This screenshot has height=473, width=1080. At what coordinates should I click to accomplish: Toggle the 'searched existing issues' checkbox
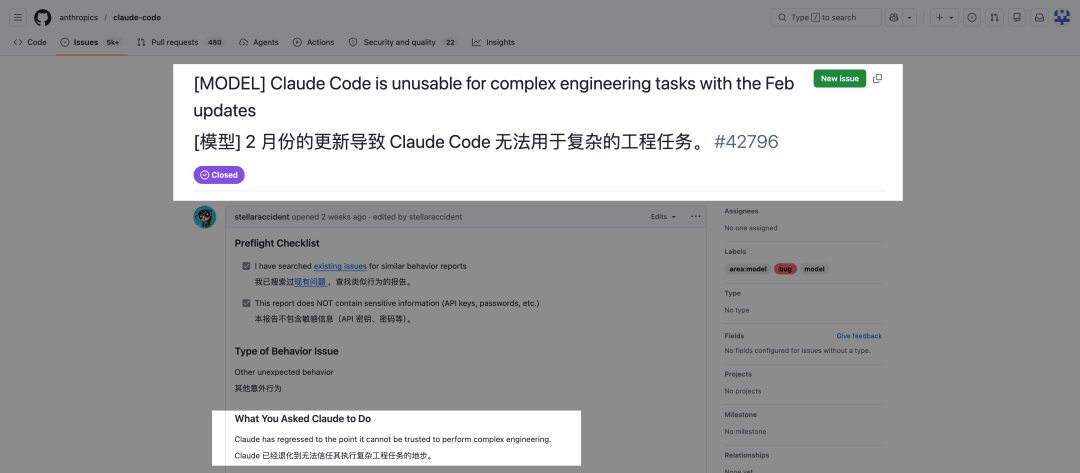coord(246,267)
